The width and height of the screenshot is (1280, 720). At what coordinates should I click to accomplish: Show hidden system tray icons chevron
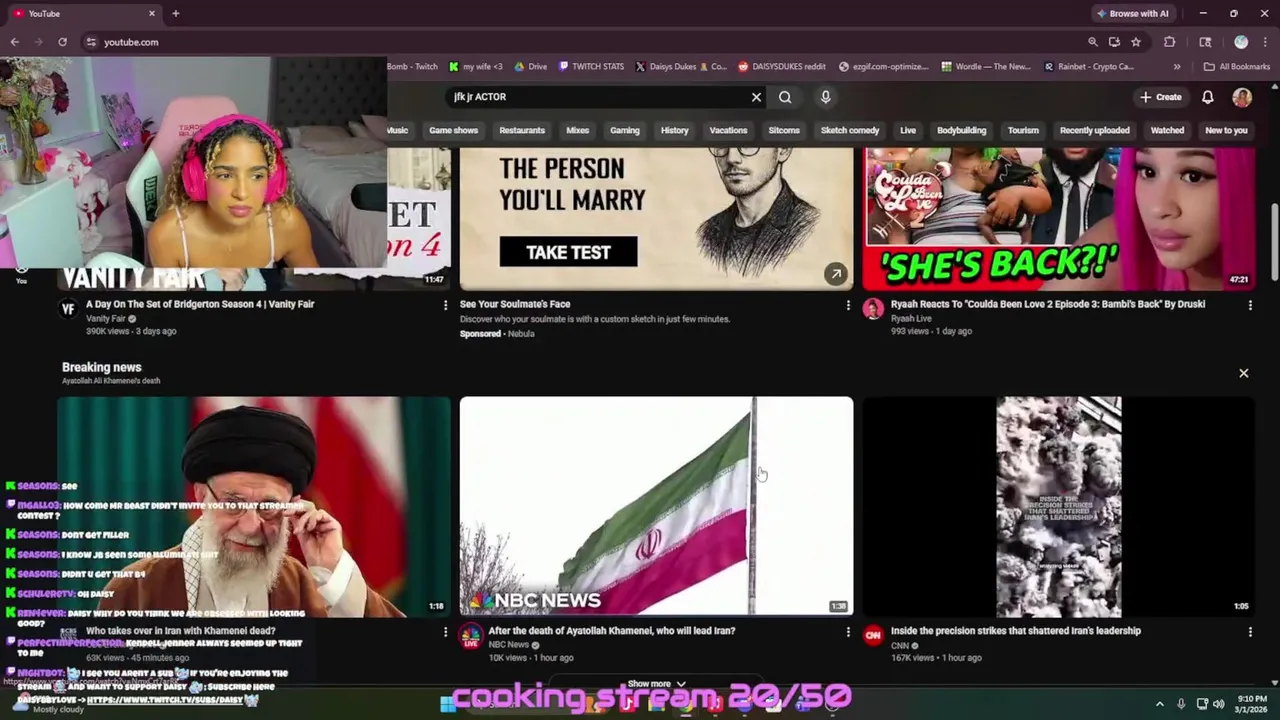point(1160,704)
